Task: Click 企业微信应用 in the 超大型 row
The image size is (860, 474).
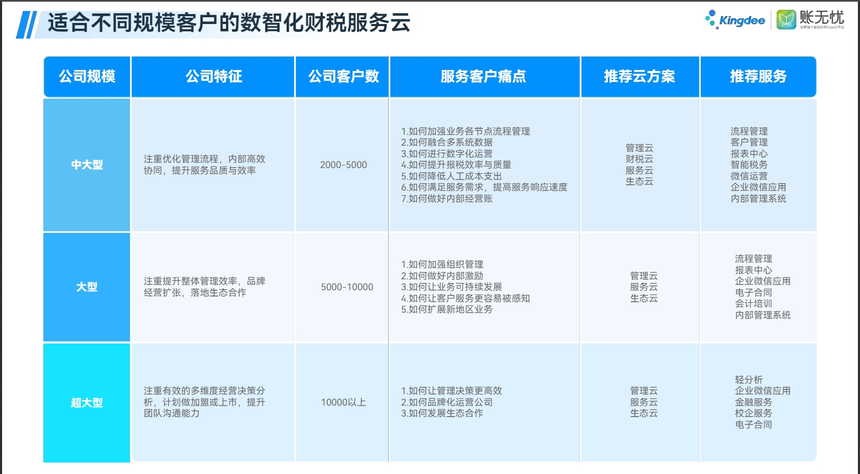Action: click(763, 391)
